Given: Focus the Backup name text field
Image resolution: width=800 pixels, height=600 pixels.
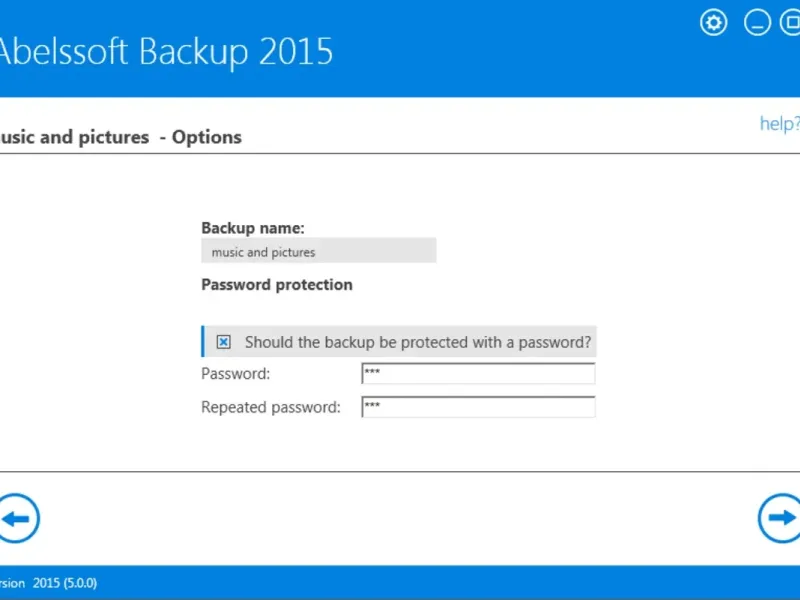Looking at the screenshot, I should coord(318,251).
